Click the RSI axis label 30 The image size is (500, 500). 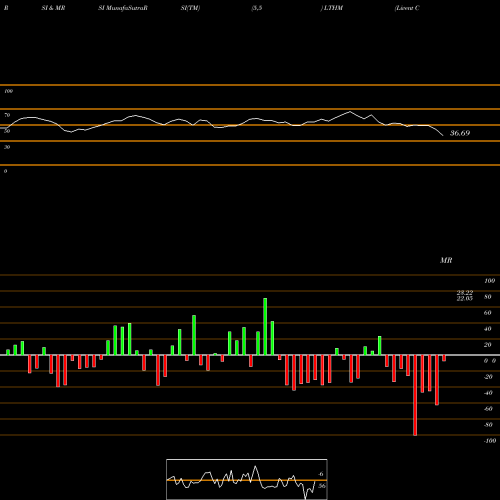pos(7,147)
